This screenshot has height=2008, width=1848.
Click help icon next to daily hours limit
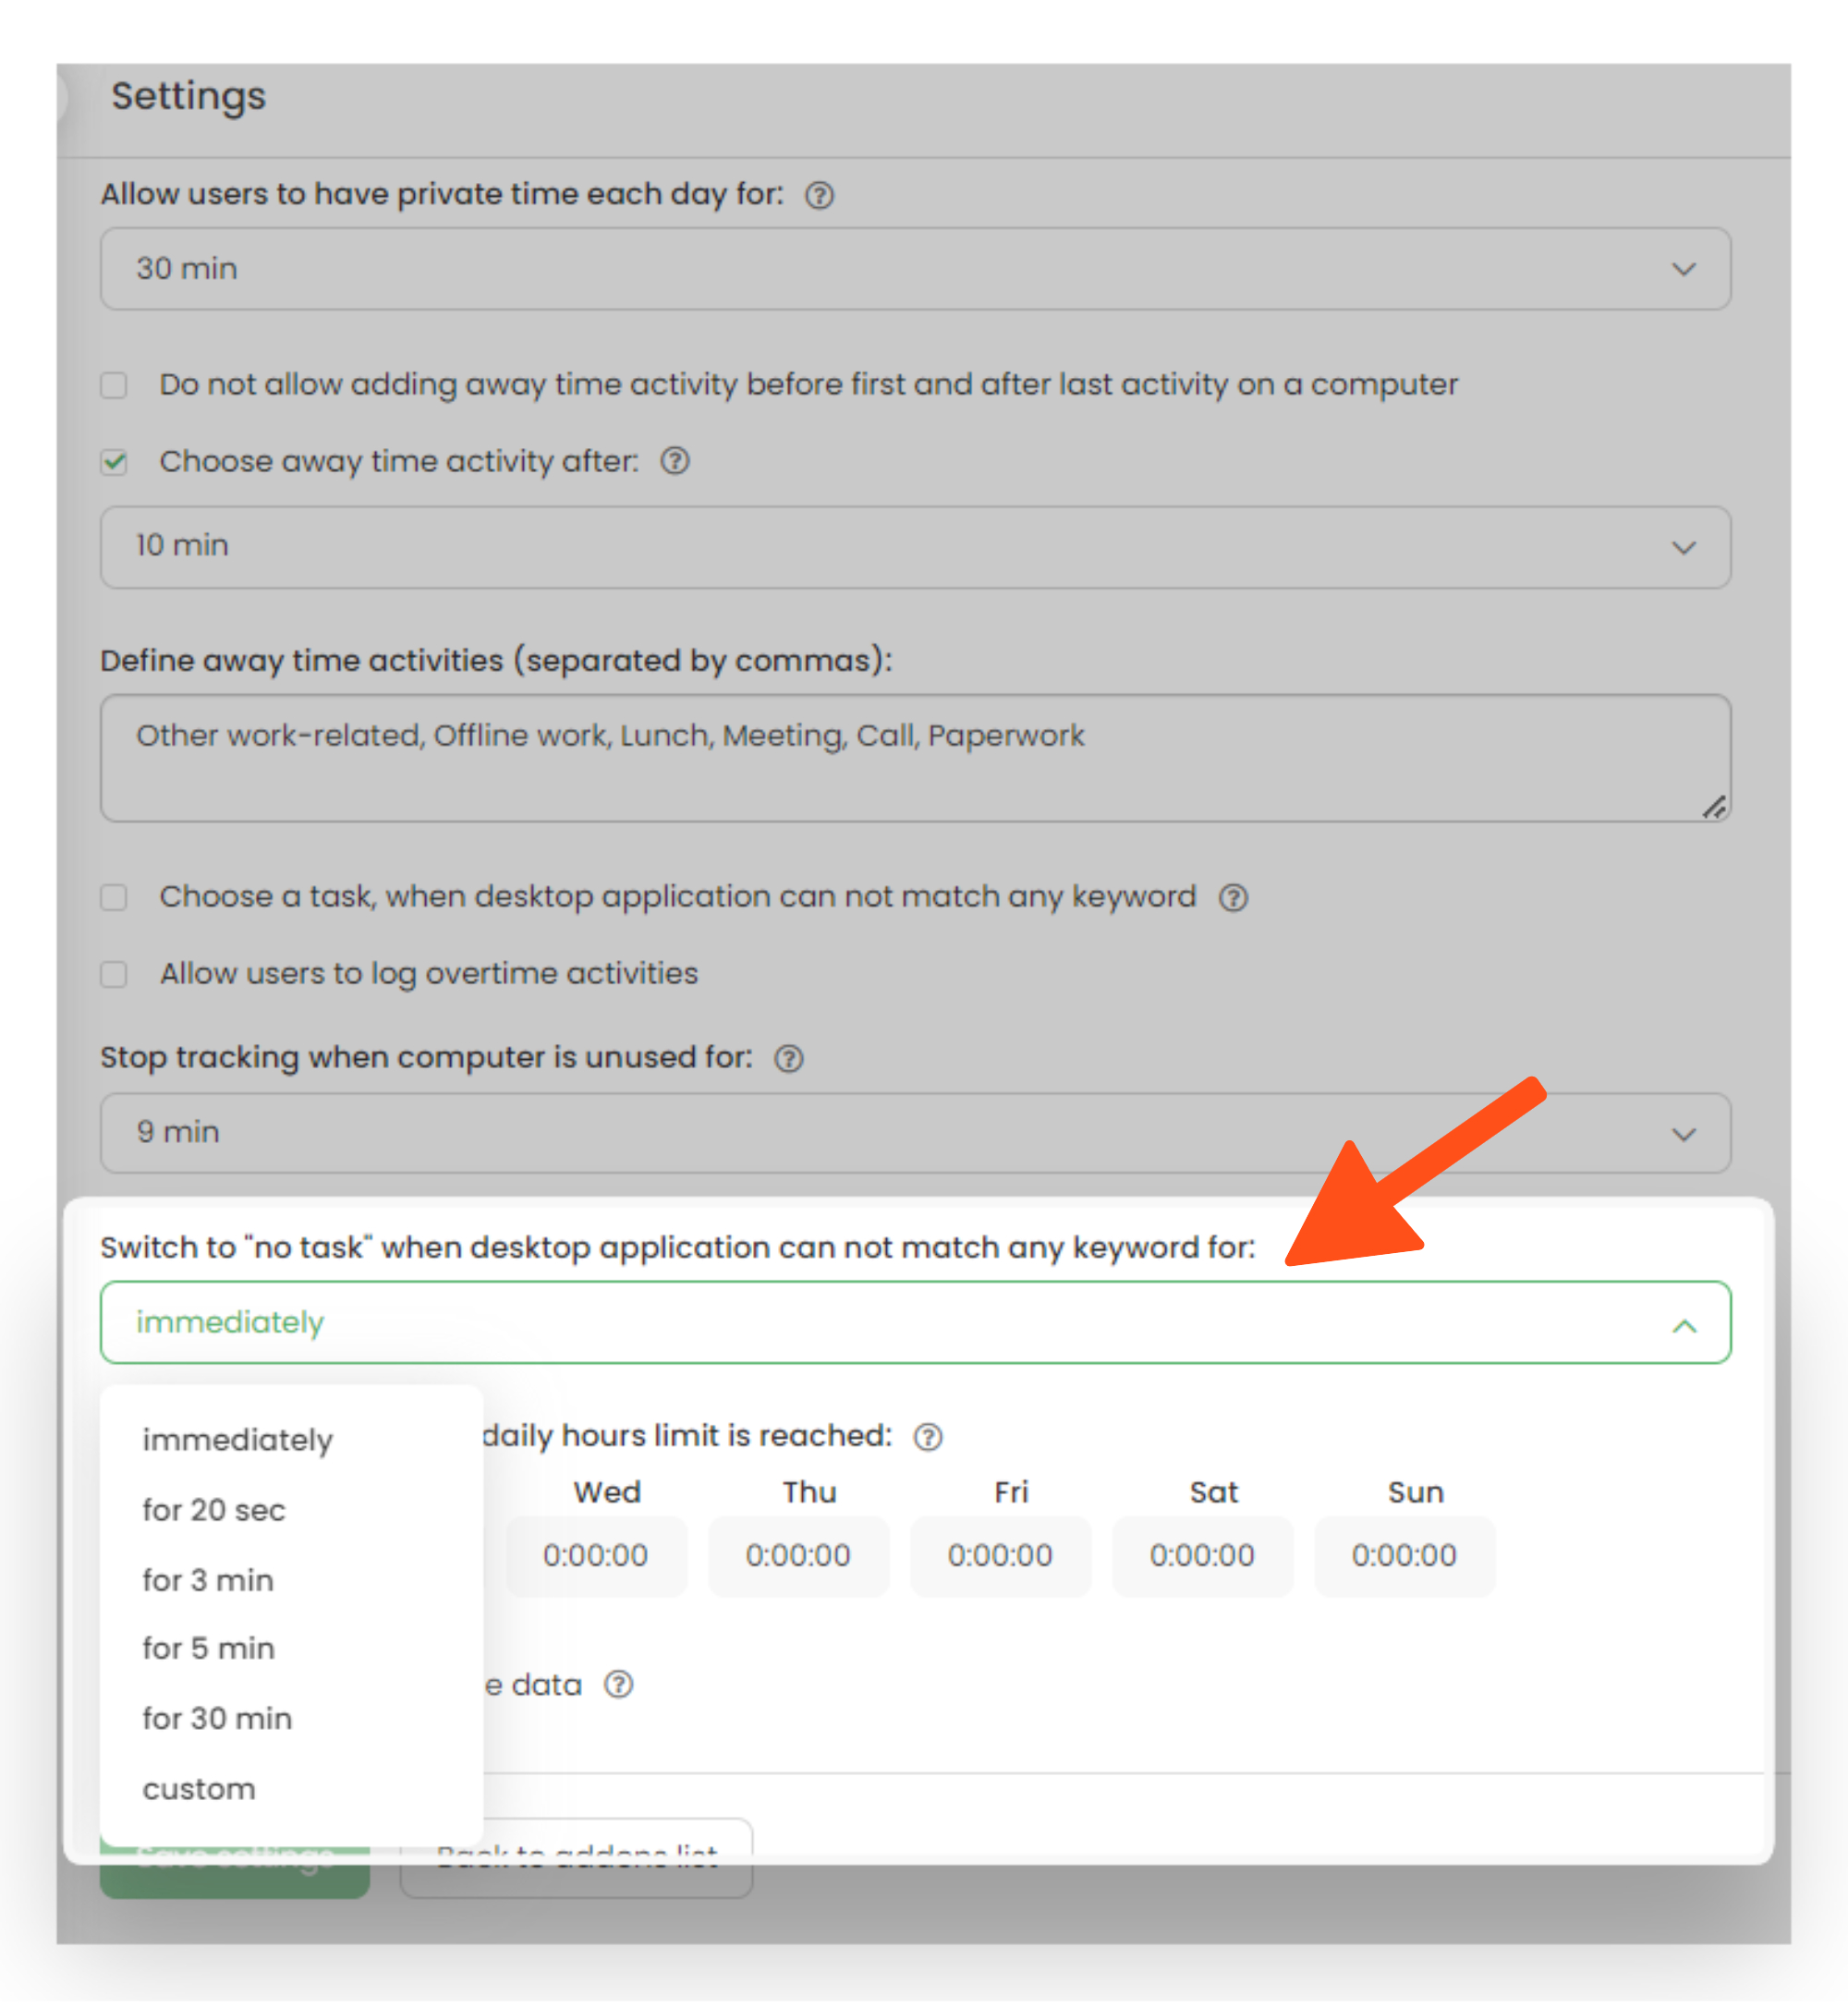(x=928, y=1436)
